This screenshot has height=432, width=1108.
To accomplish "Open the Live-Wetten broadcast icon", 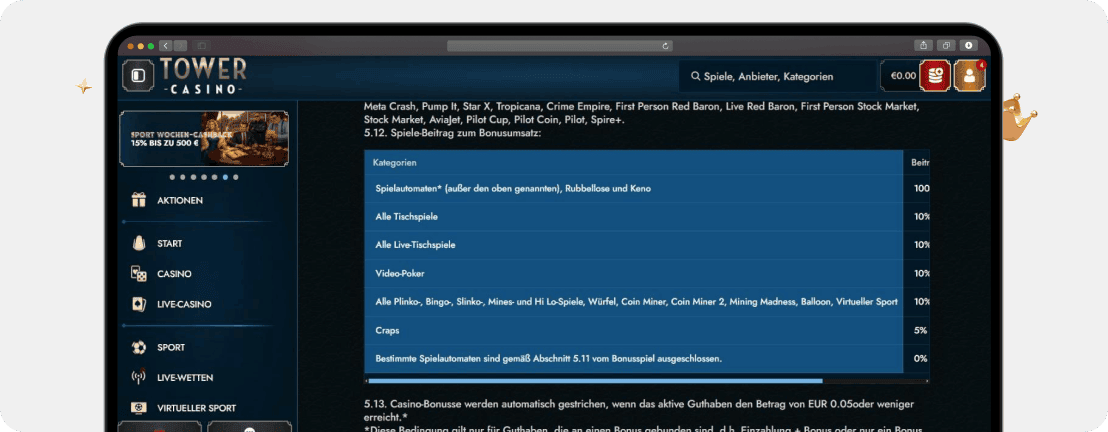I will [x=139, y=378].
